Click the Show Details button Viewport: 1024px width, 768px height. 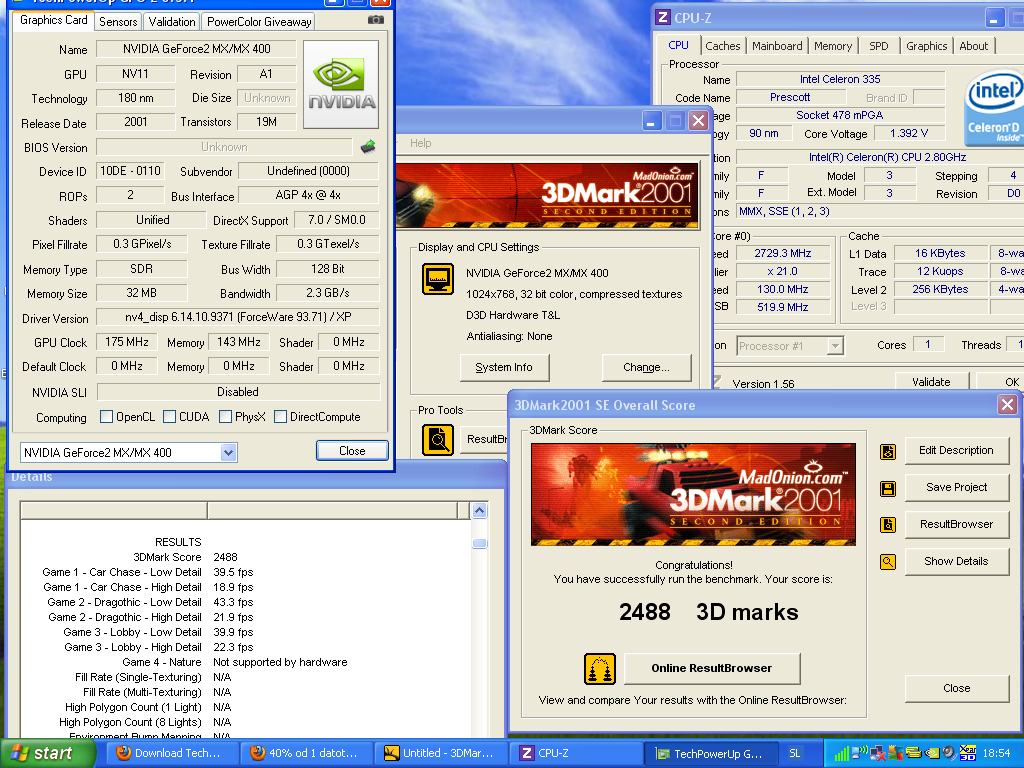coord(956,561)
